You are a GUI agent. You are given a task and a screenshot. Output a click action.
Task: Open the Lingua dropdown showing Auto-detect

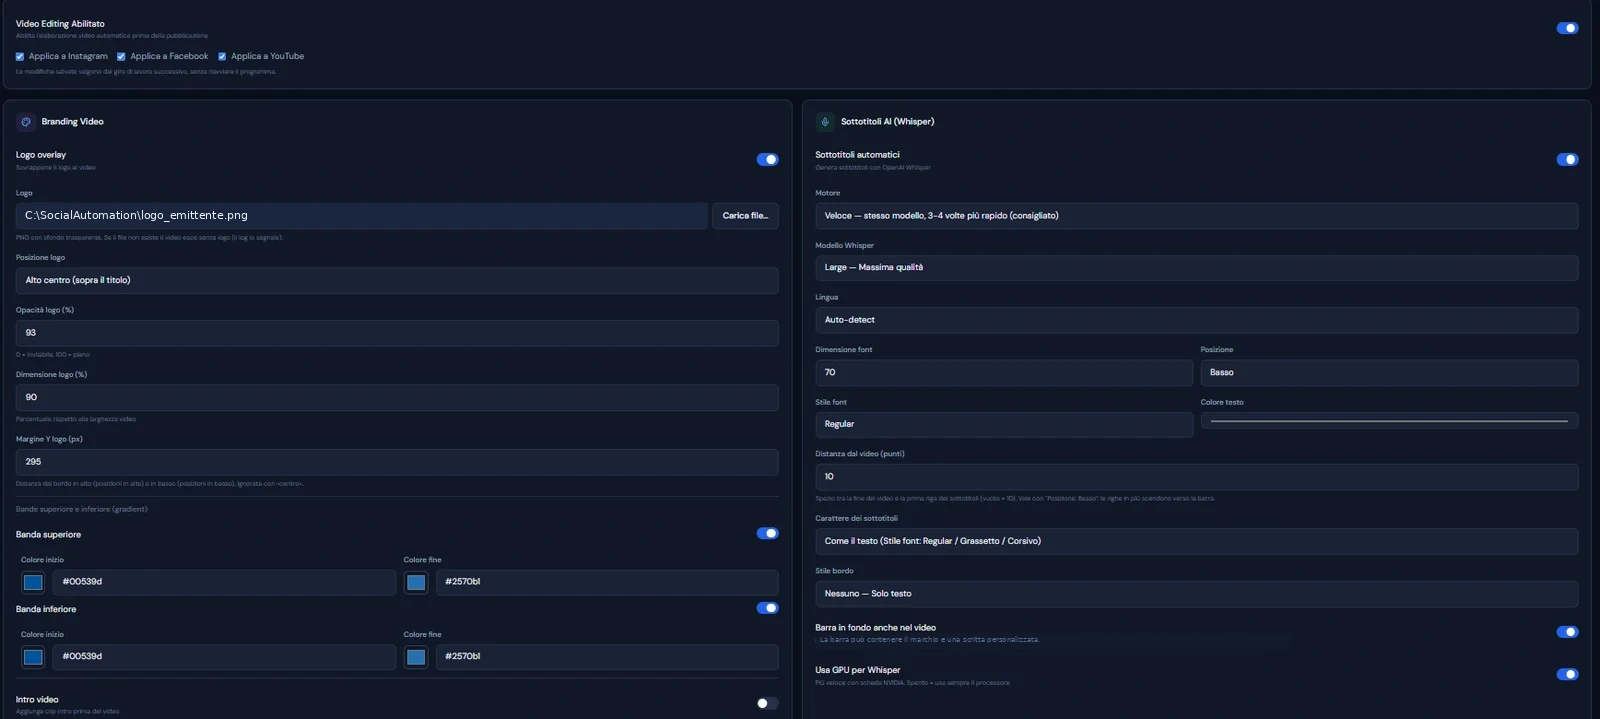tap(1196, 320)
